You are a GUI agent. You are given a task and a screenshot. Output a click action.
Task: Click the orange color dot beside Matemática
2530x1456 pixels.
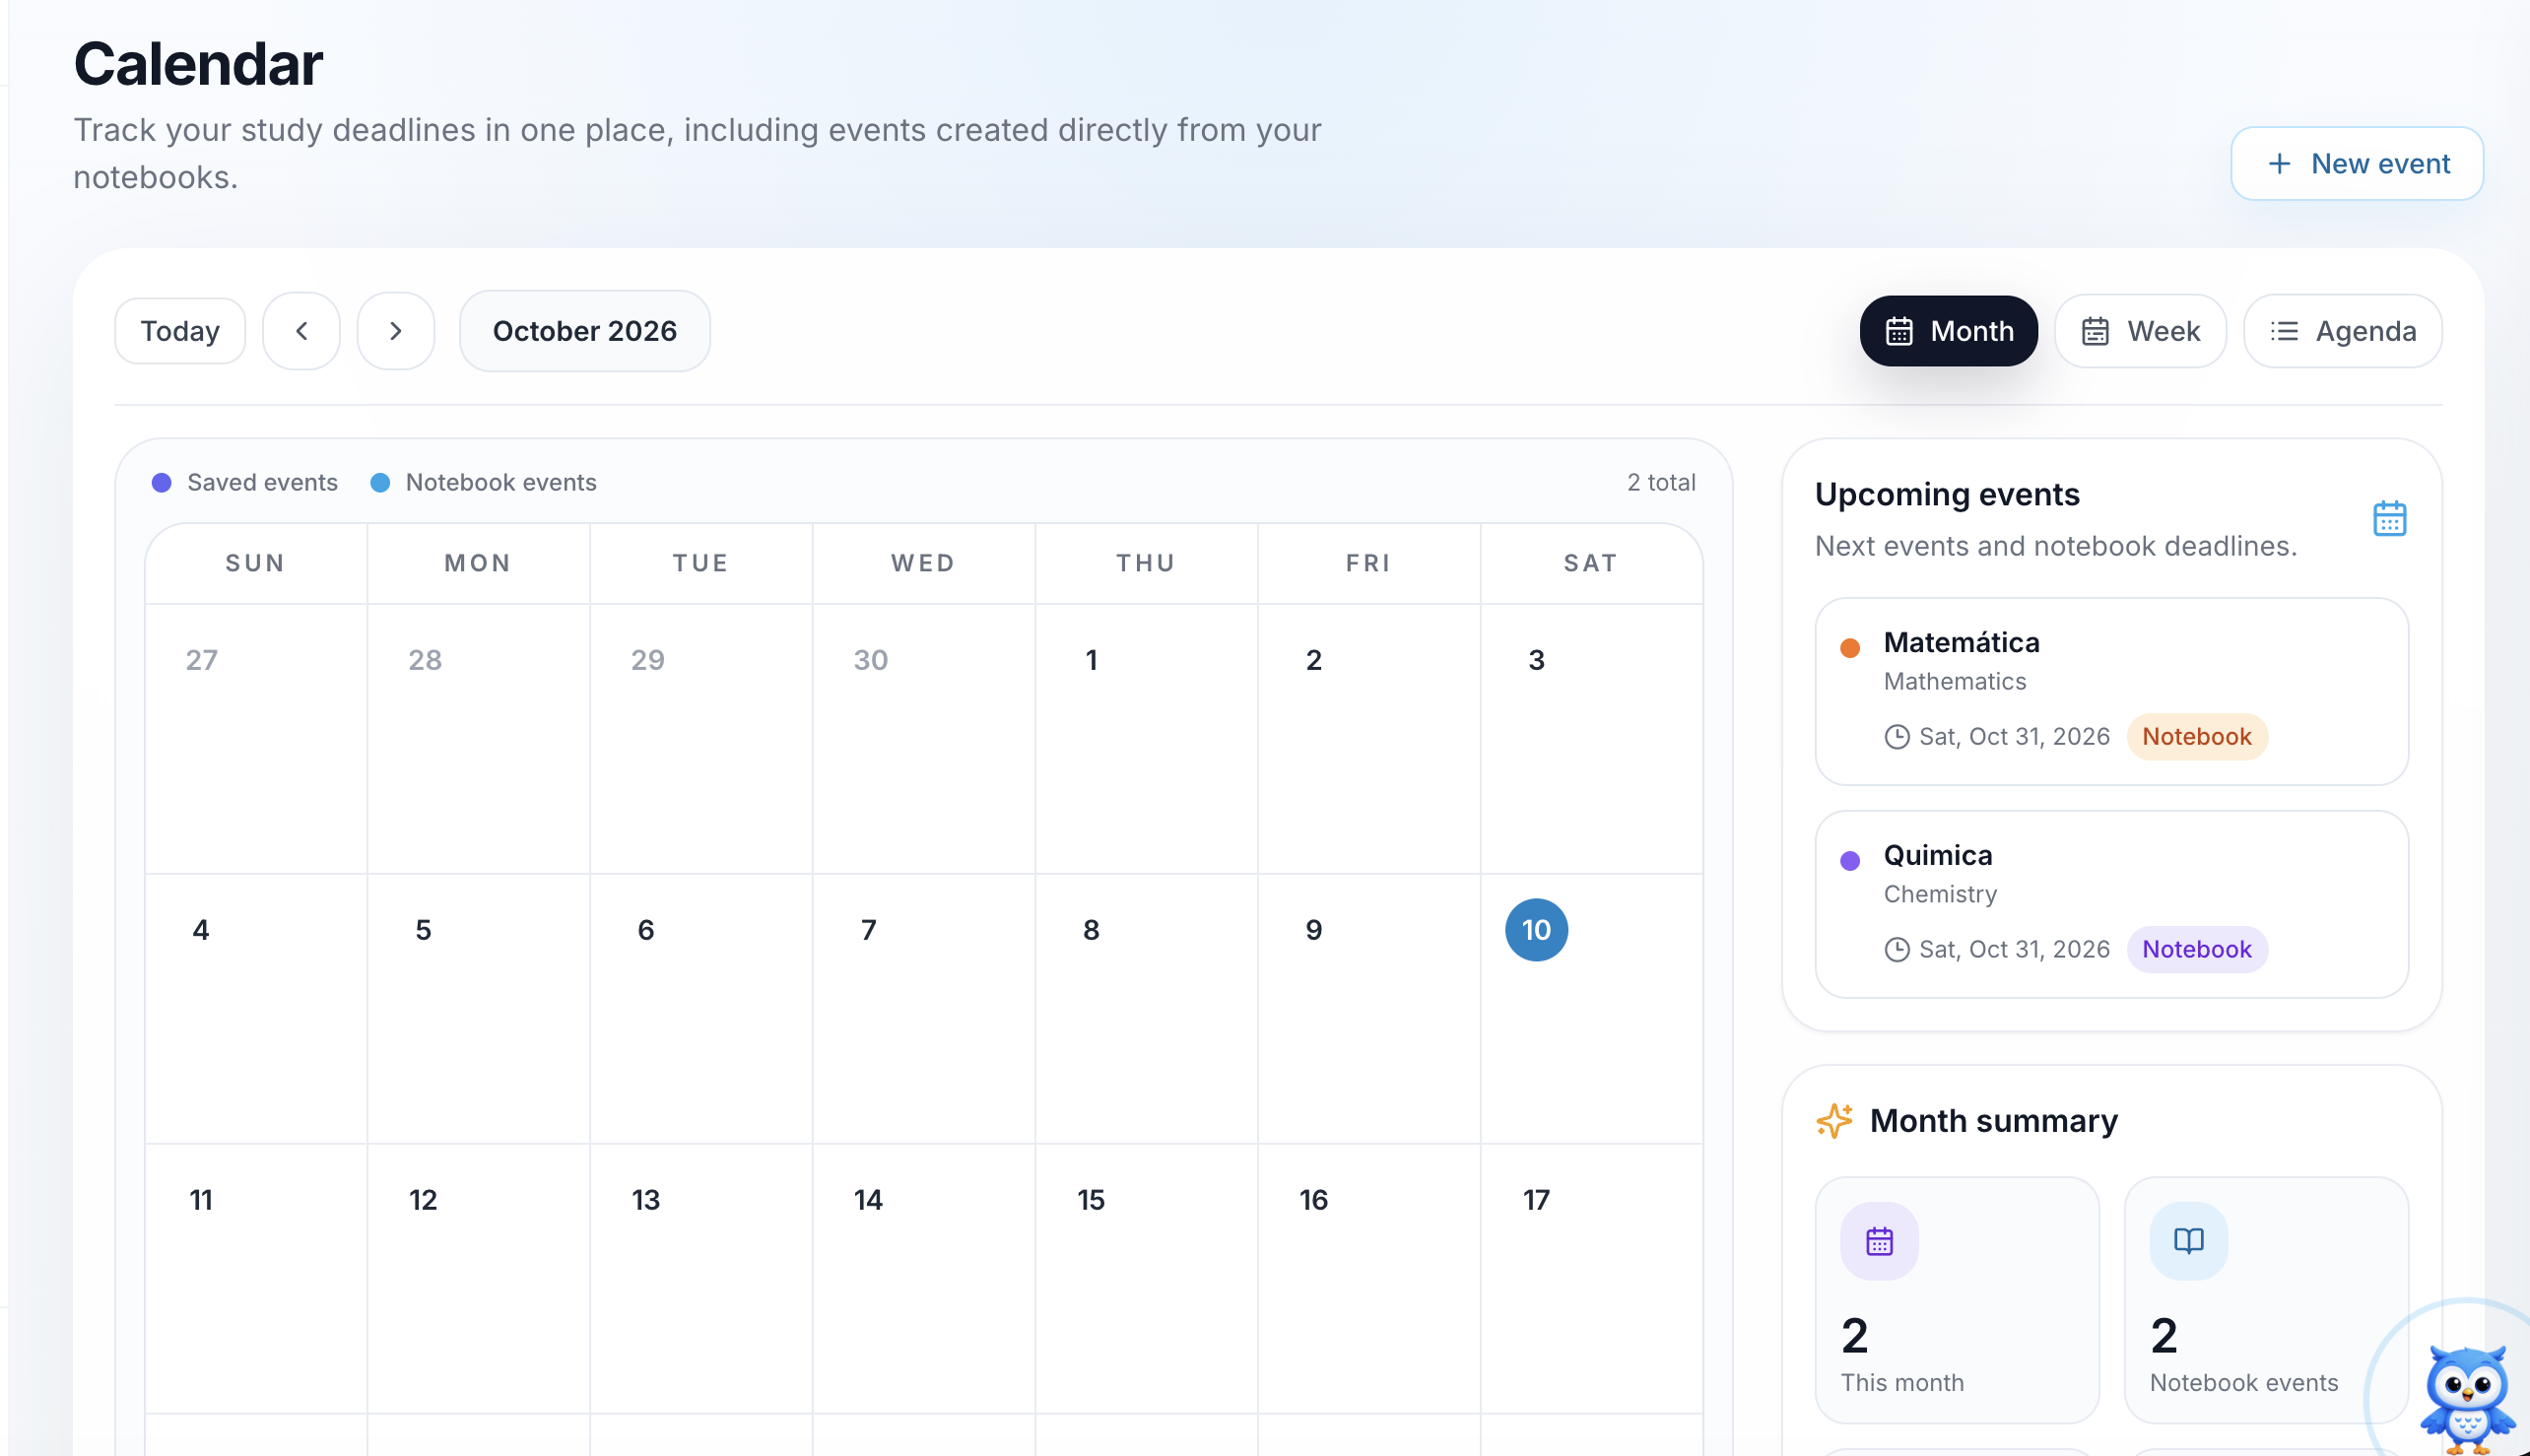[x=1850, y=648]
